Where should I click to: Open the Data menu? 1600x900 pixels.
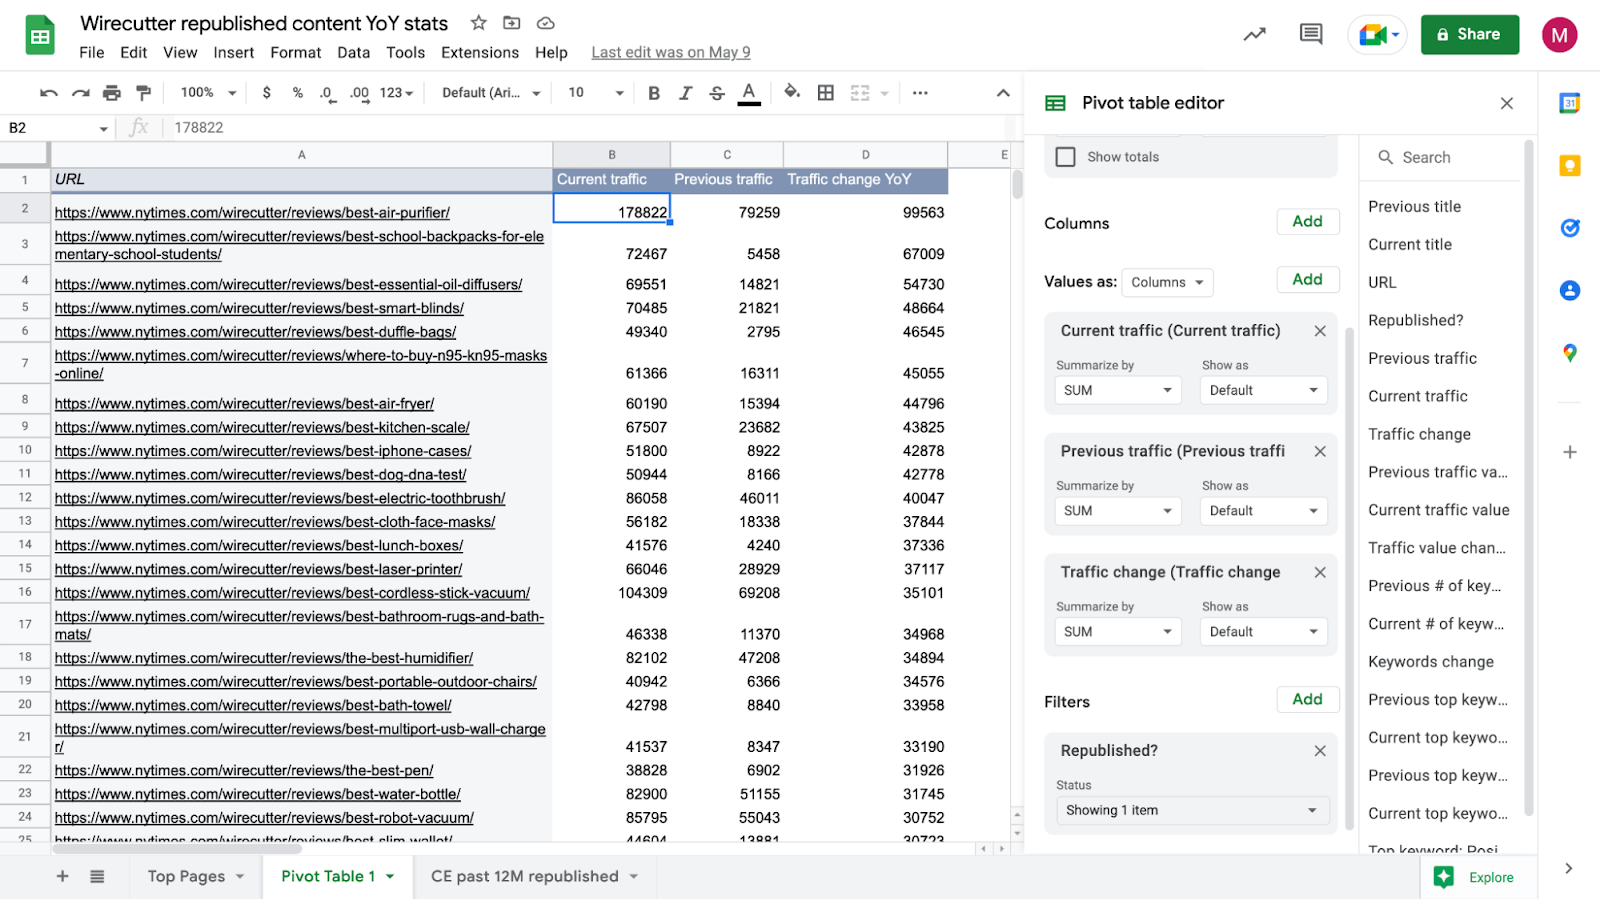point(353,53)
